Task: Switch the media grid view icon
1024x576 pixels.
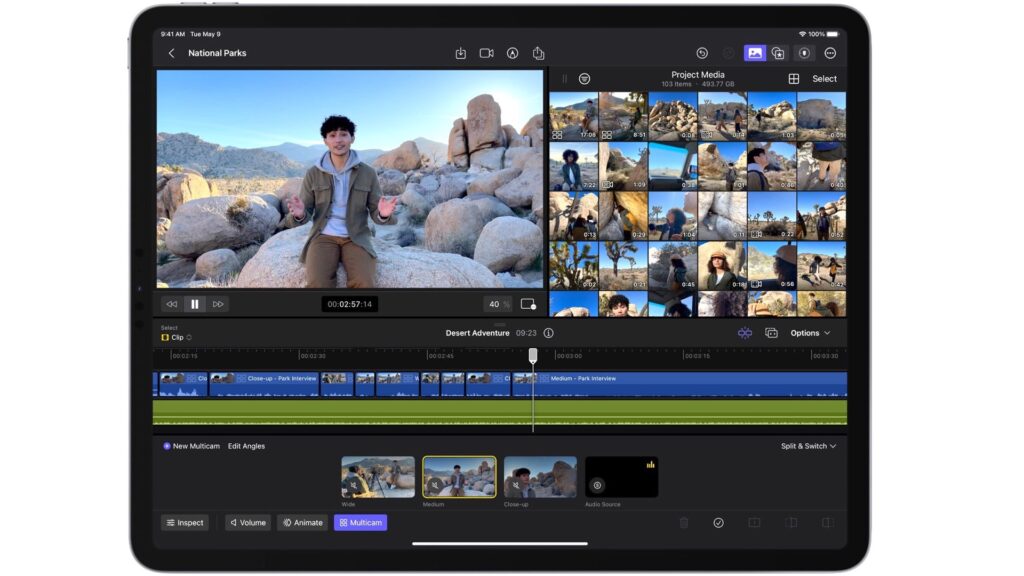Action: coord(793,79)
